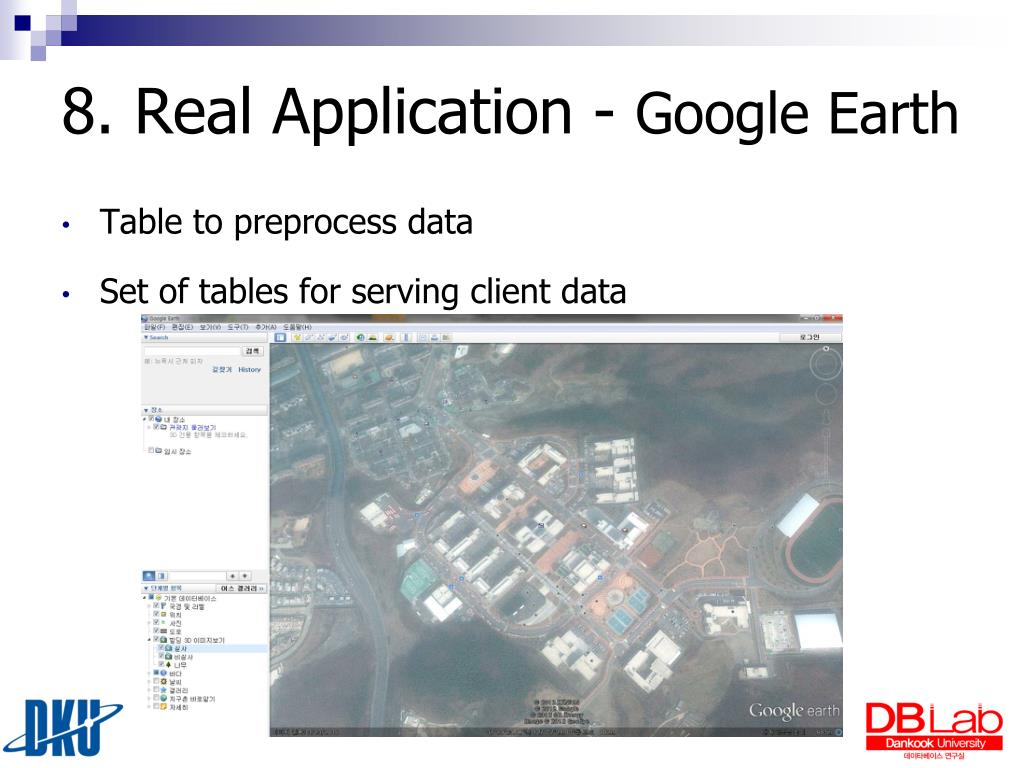Toggle the 도로 roads layer checkbox
Screen dimensions: 1024x768
pos(156,632)
